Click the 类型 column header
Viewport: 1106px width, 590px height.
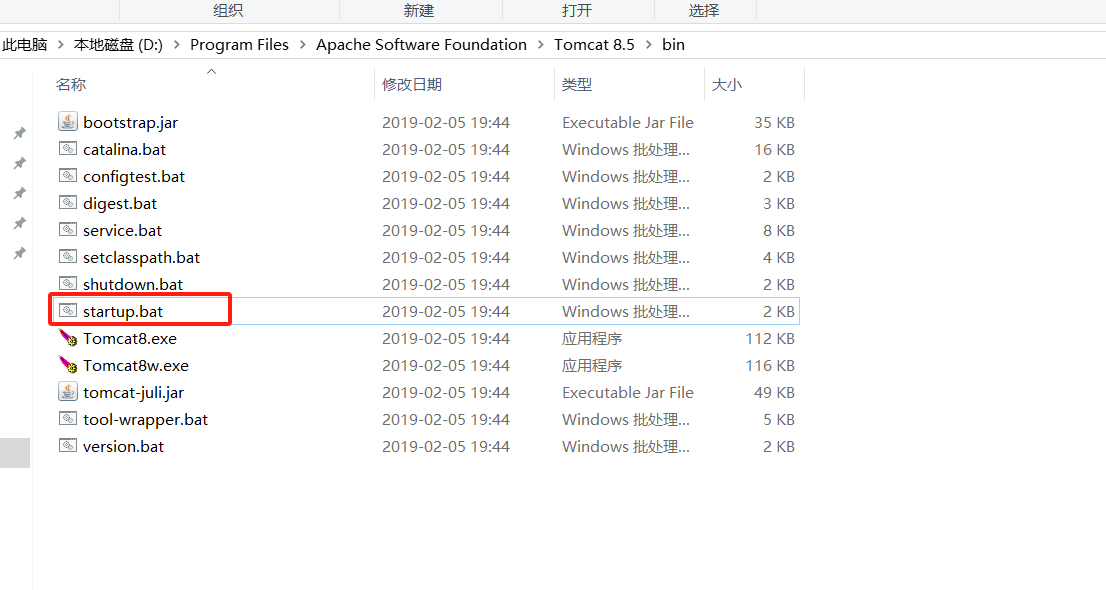click(x=577, y=85)
